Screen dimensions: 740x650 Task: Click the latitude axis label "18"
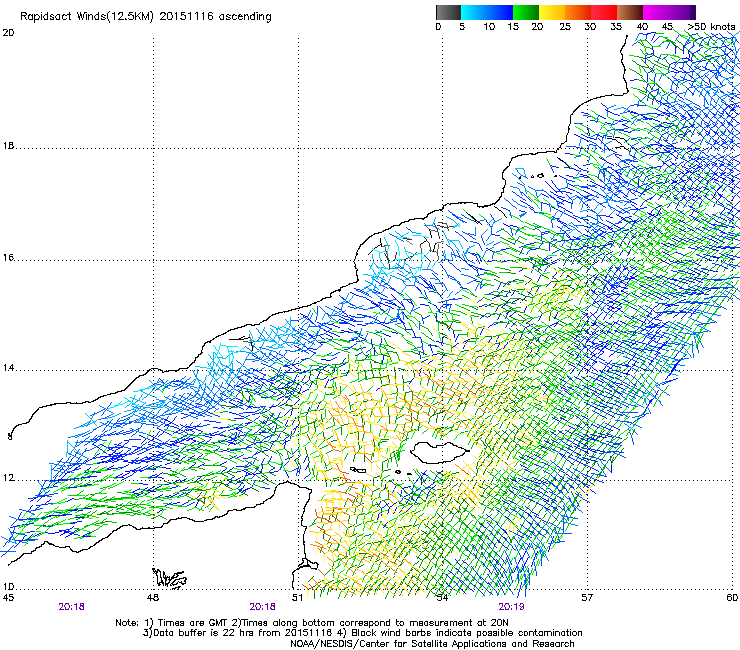pyautogui.click(x=8, y=146)
